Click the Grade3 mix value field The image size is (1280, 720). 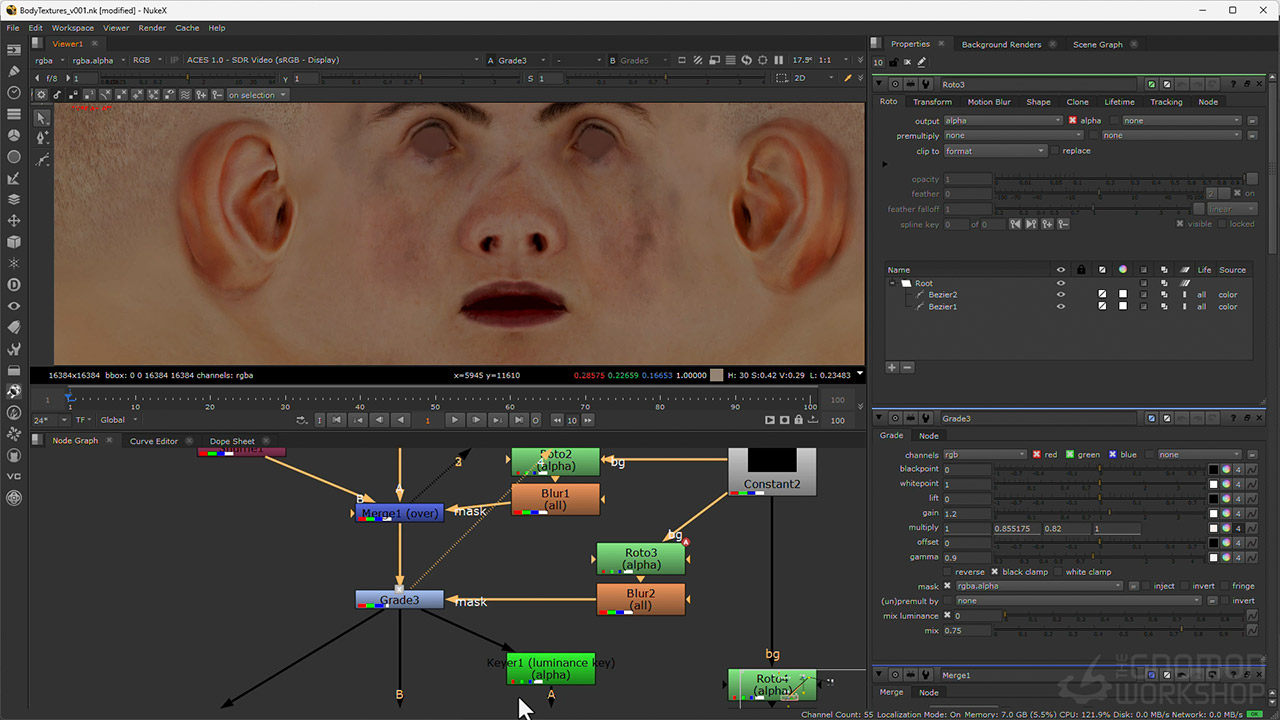pyautogui.click(x=968, y=631)
